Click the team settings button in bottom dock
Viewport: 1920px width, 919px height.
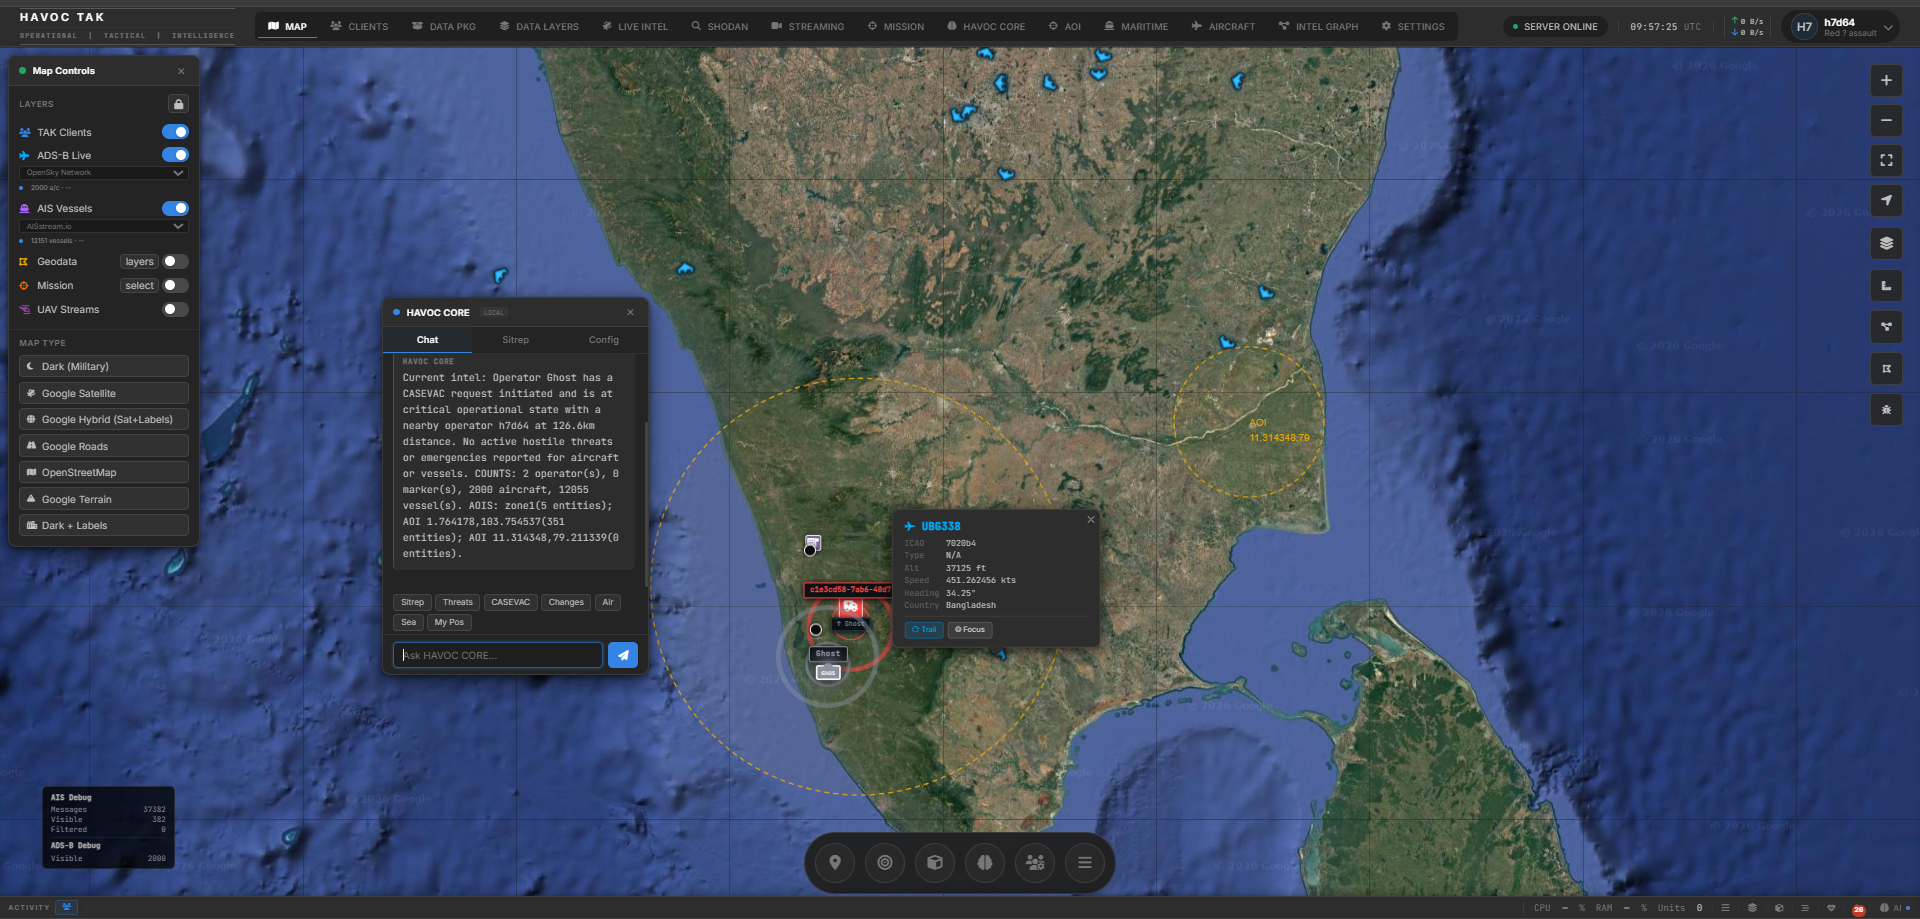pos(1035,862)
